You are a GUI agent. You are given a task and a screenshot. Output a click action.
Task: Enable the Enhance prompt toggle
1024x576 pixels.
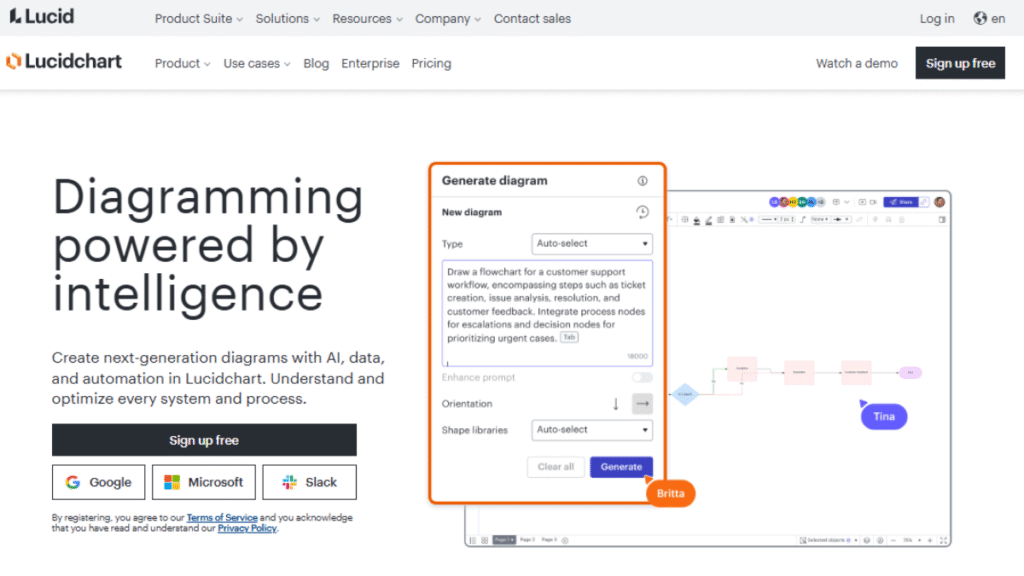642,377
